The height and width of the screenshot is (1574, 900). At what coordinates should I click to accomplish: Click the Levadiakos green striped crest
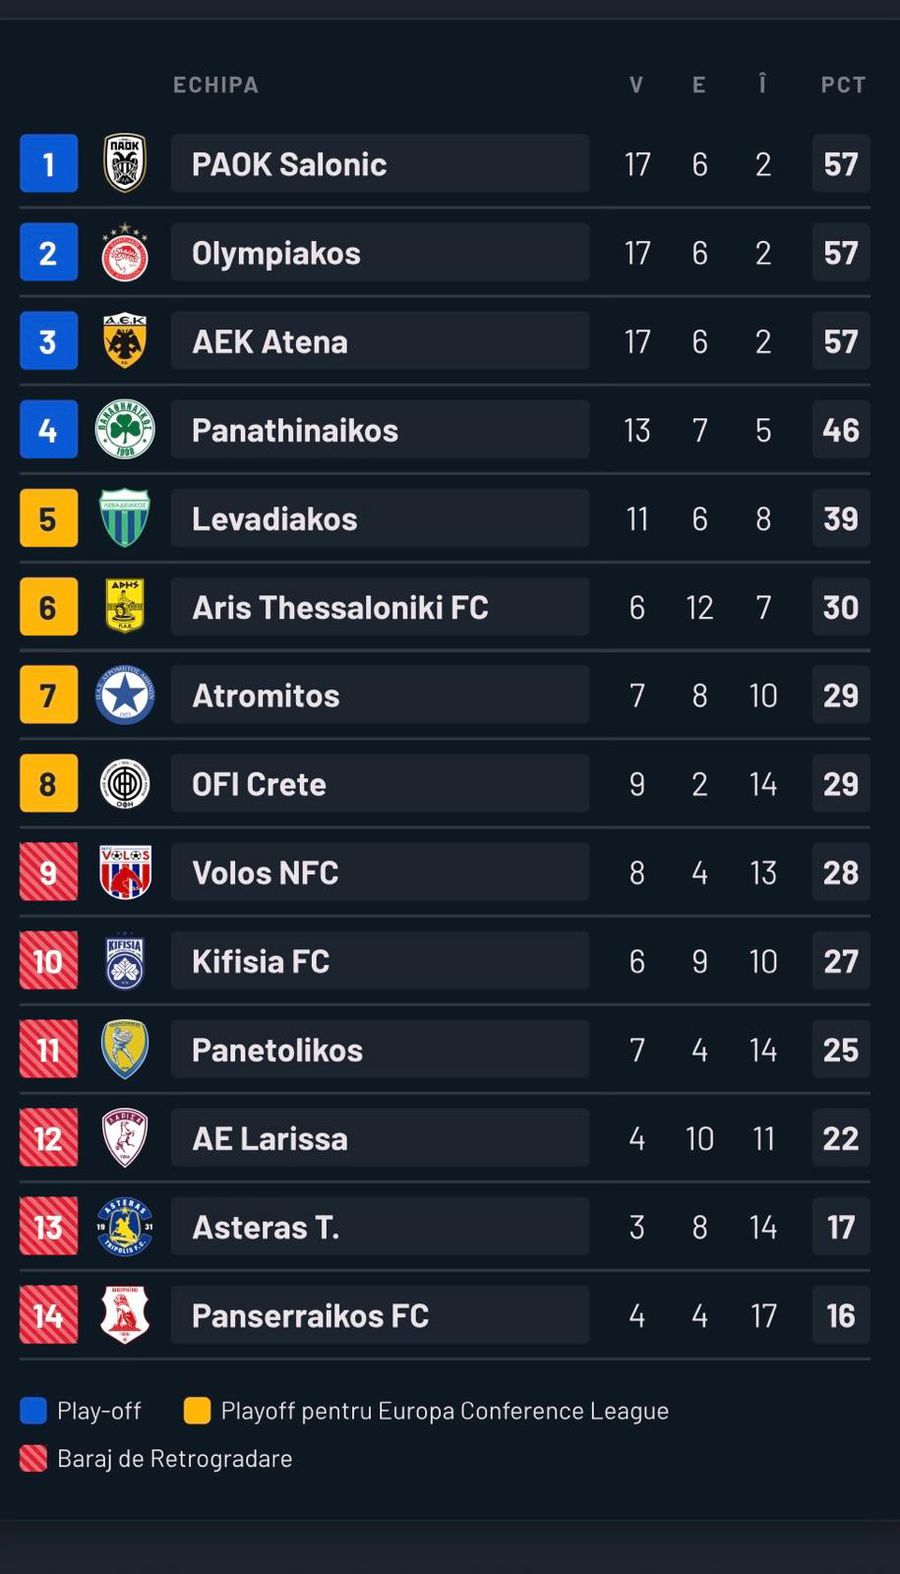pyautogui.click(x=125, y=518)
